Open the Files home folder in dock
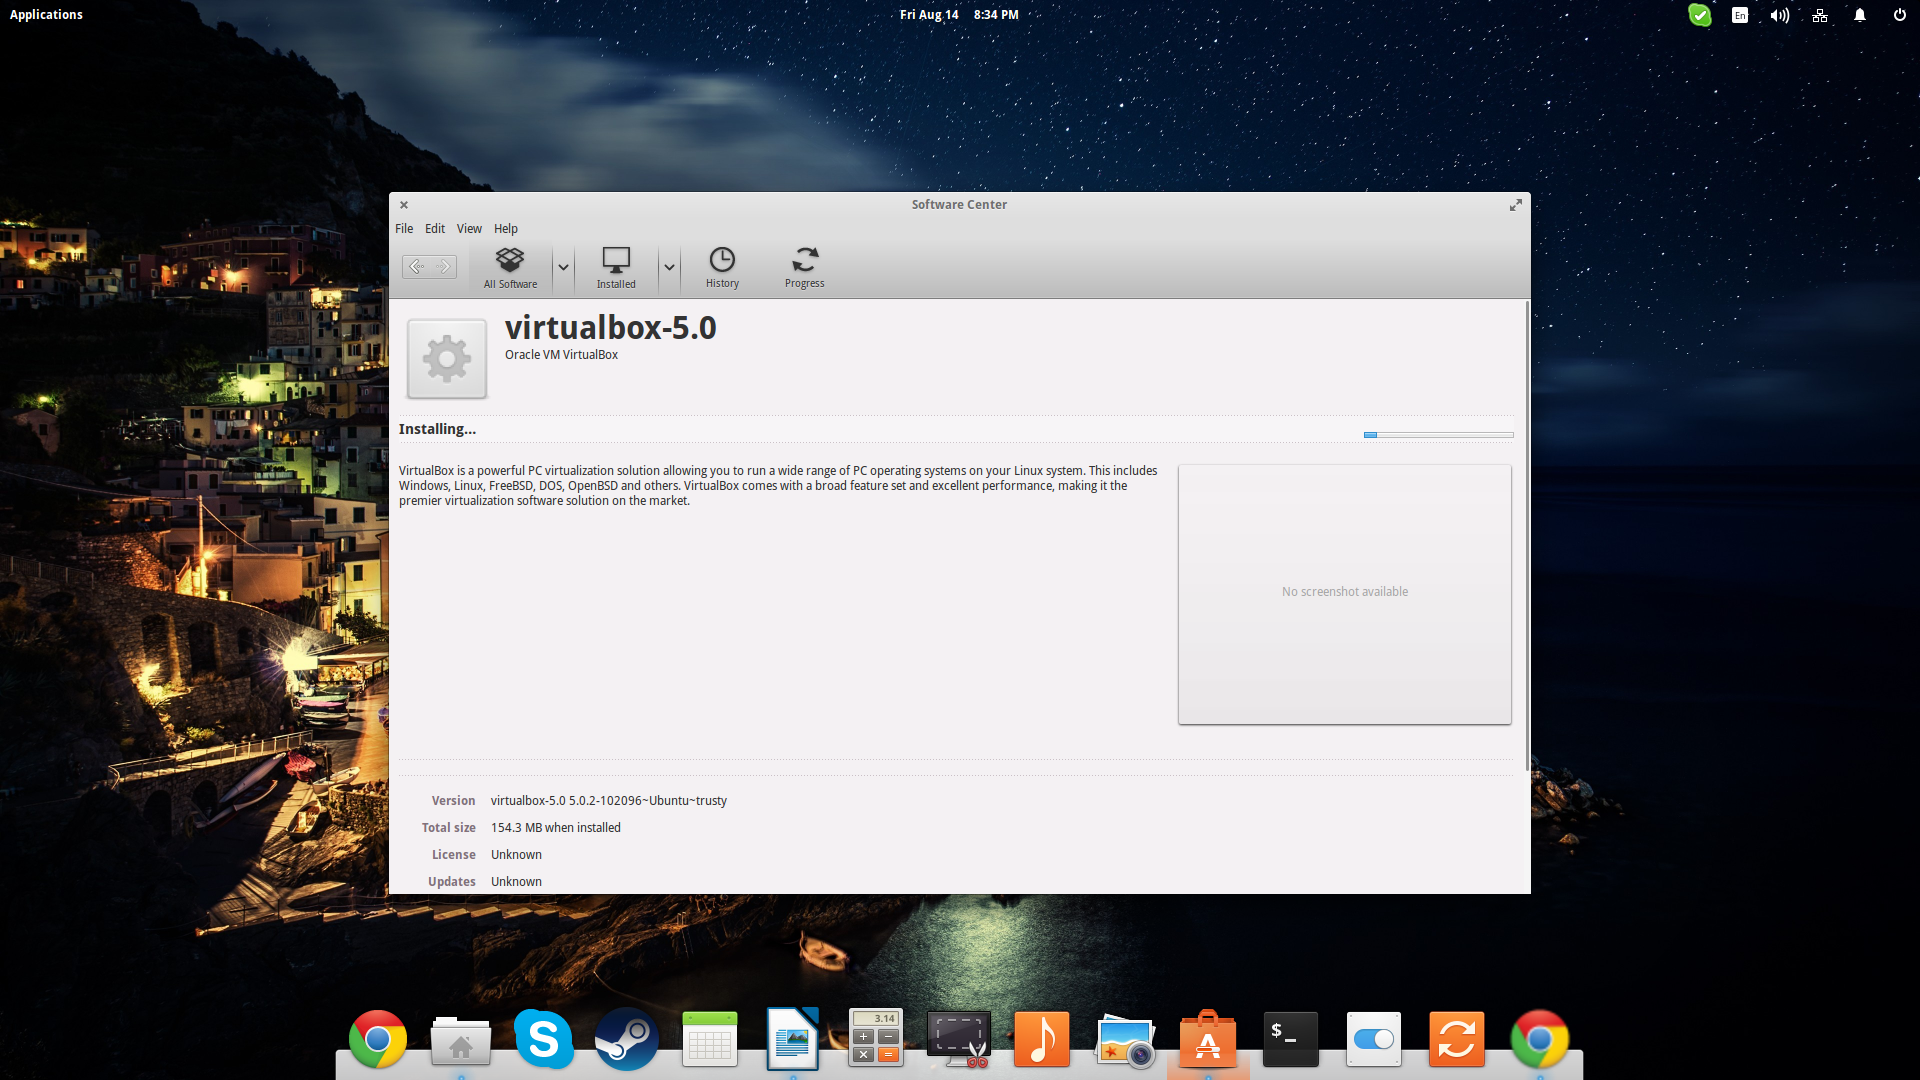The image size is (1920, 1080). pos(461,1040)
